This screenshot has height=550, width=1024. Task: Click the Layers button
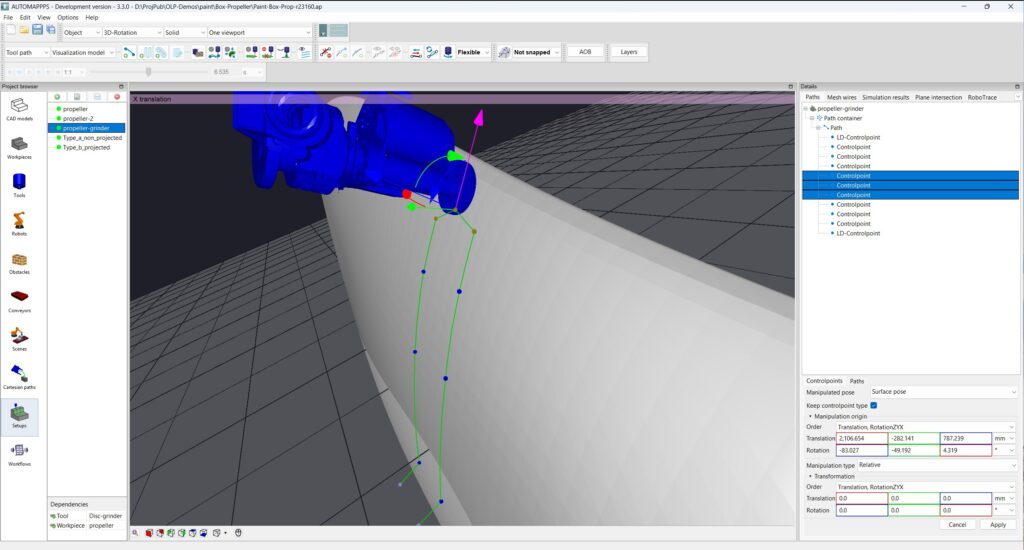(629, 52)
